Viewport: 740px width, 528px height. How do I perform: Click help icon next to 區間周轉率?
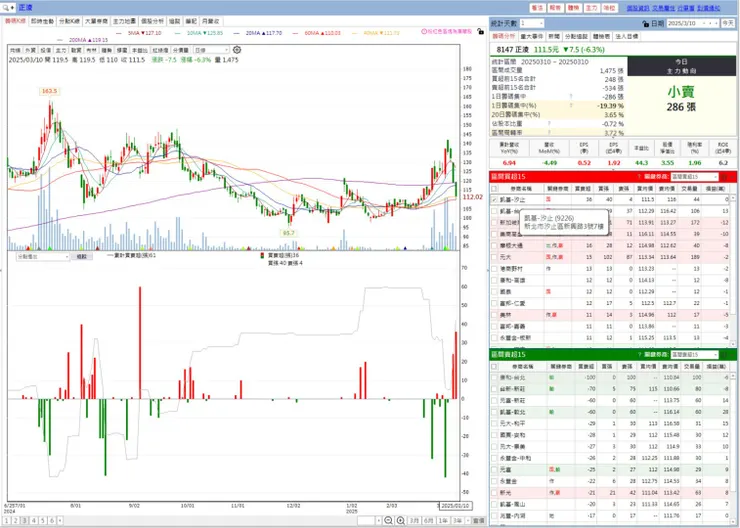pyautogui.click(x=549, y=133)
